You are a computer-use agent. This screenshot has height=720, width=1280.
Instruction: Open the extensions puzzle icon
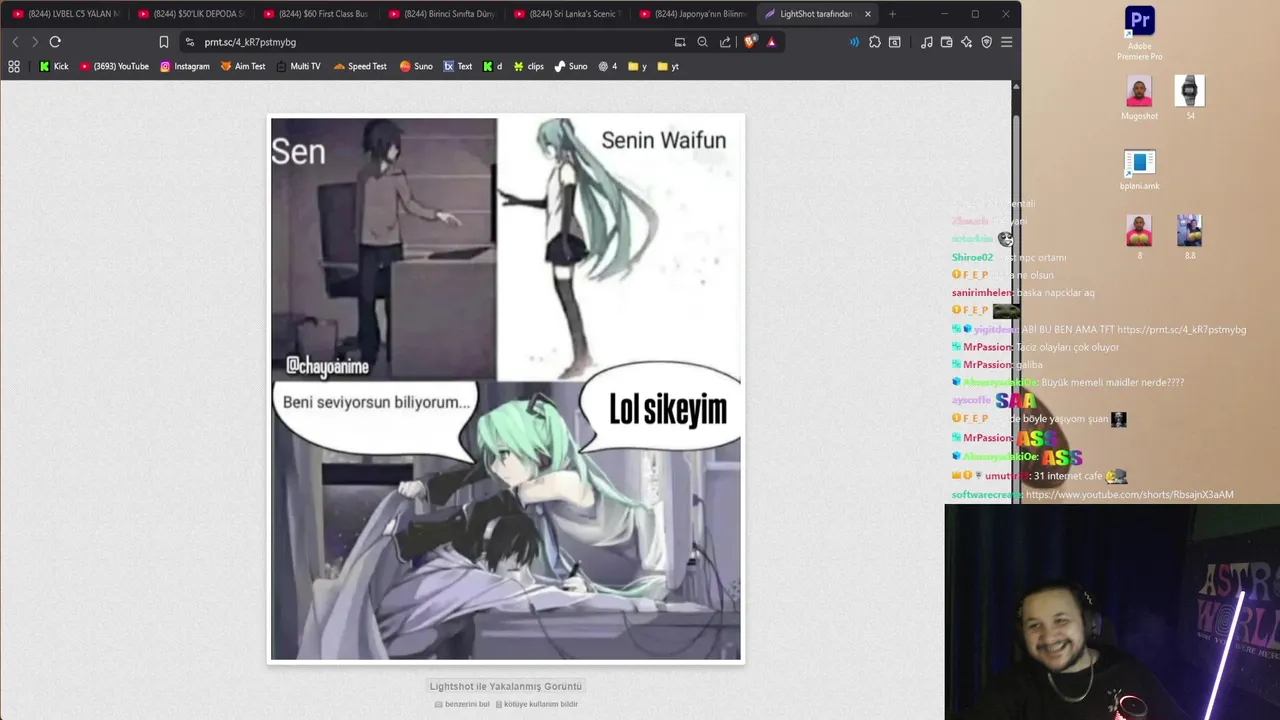(x=875, y=42)
